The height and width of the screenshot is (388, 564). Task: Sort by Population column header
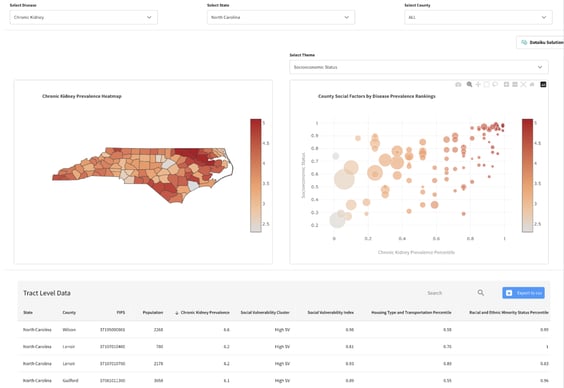pyautogui.click(x=153, y=312)
